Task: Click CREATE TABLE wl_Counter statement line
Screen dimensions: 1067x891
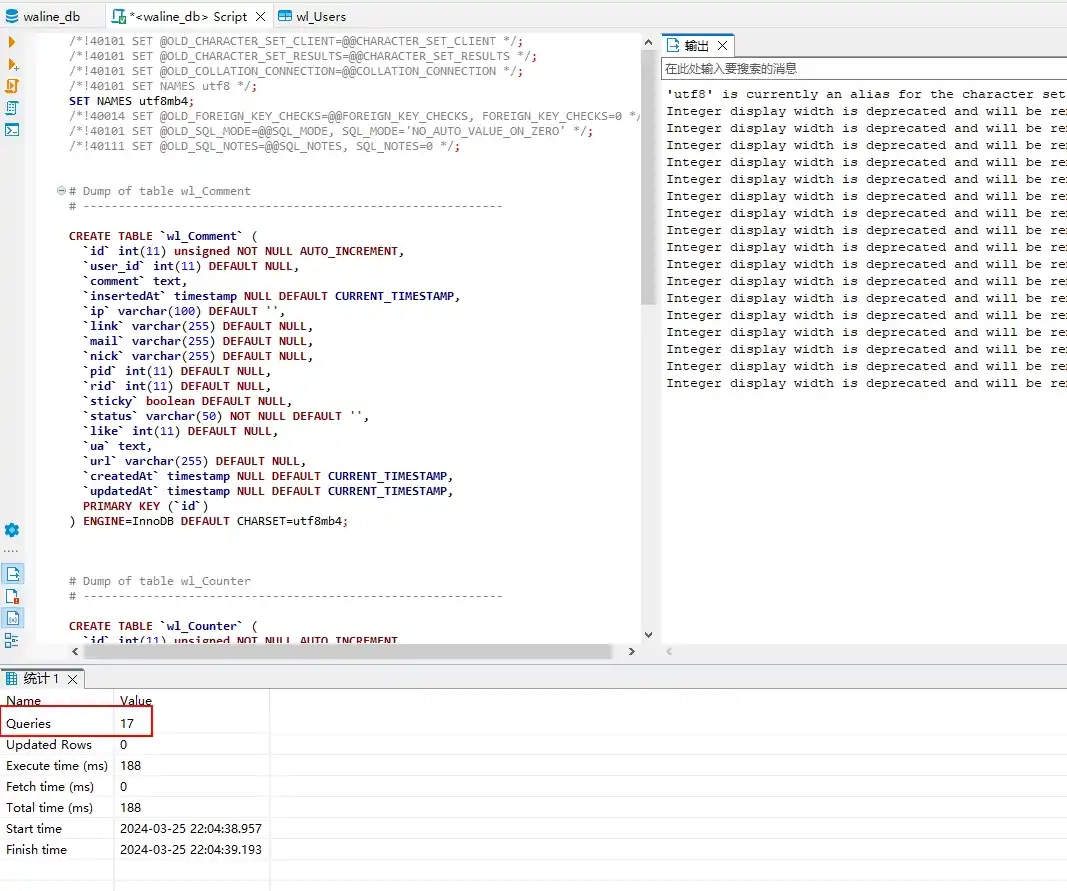Action: 163,626
